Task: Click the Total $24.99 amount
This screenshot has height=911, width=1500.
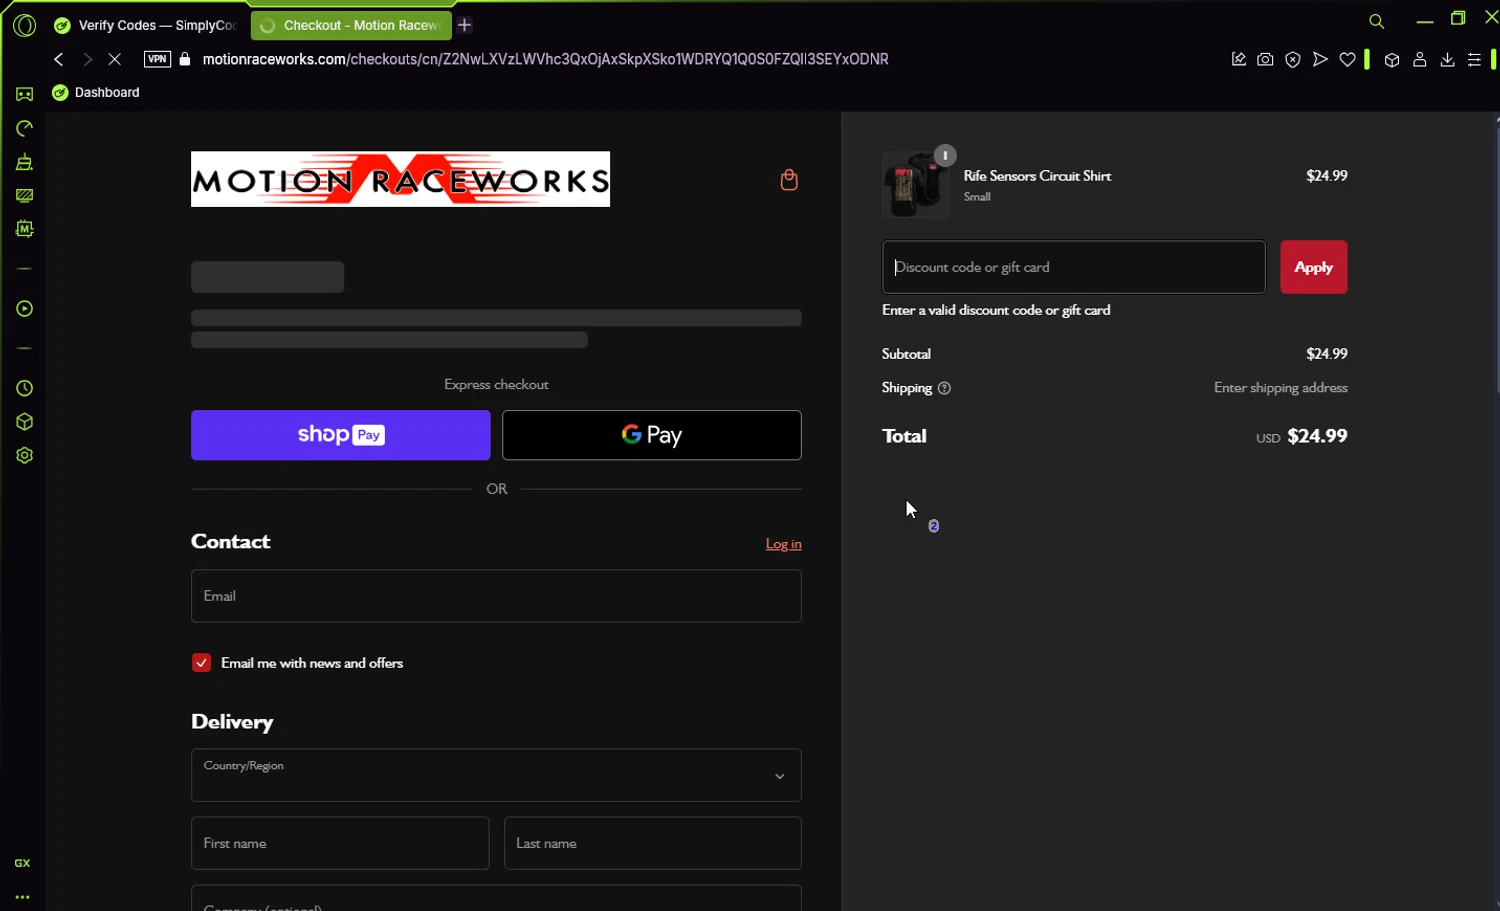Action: [x=1317, y=436]
